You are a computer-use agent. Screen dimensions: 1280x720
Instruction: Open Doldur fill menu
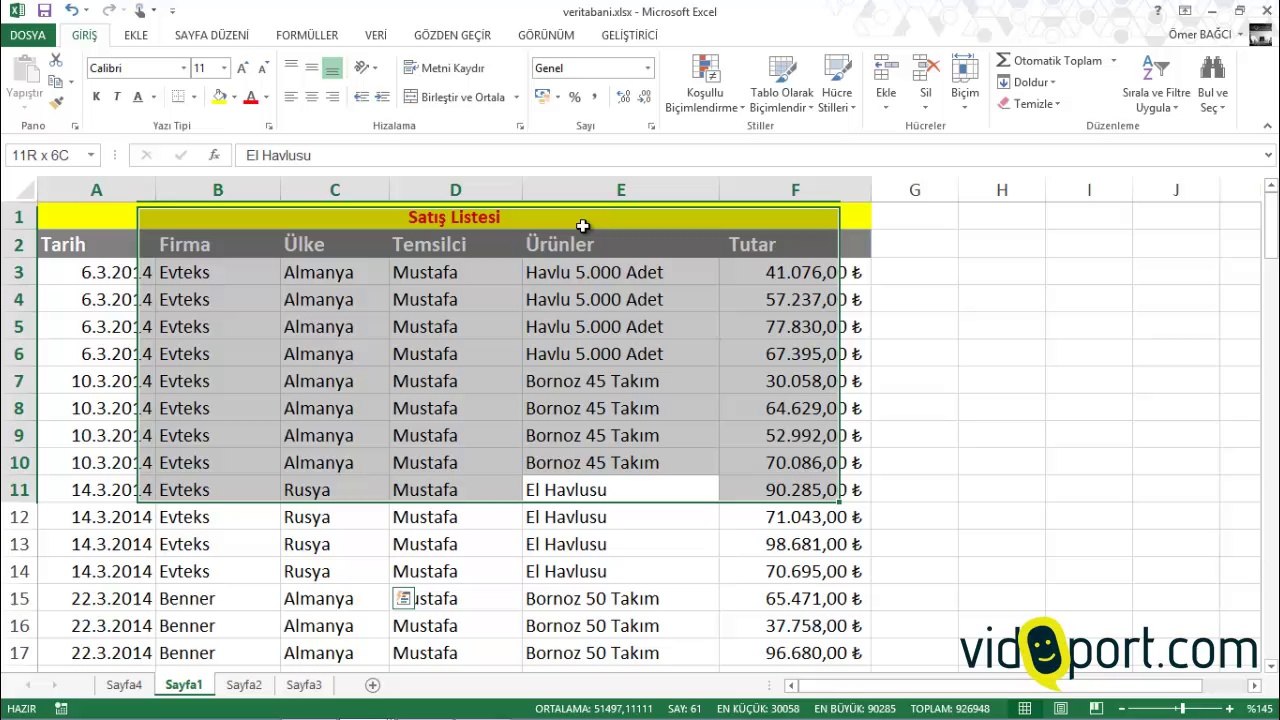click(1027, 82)
